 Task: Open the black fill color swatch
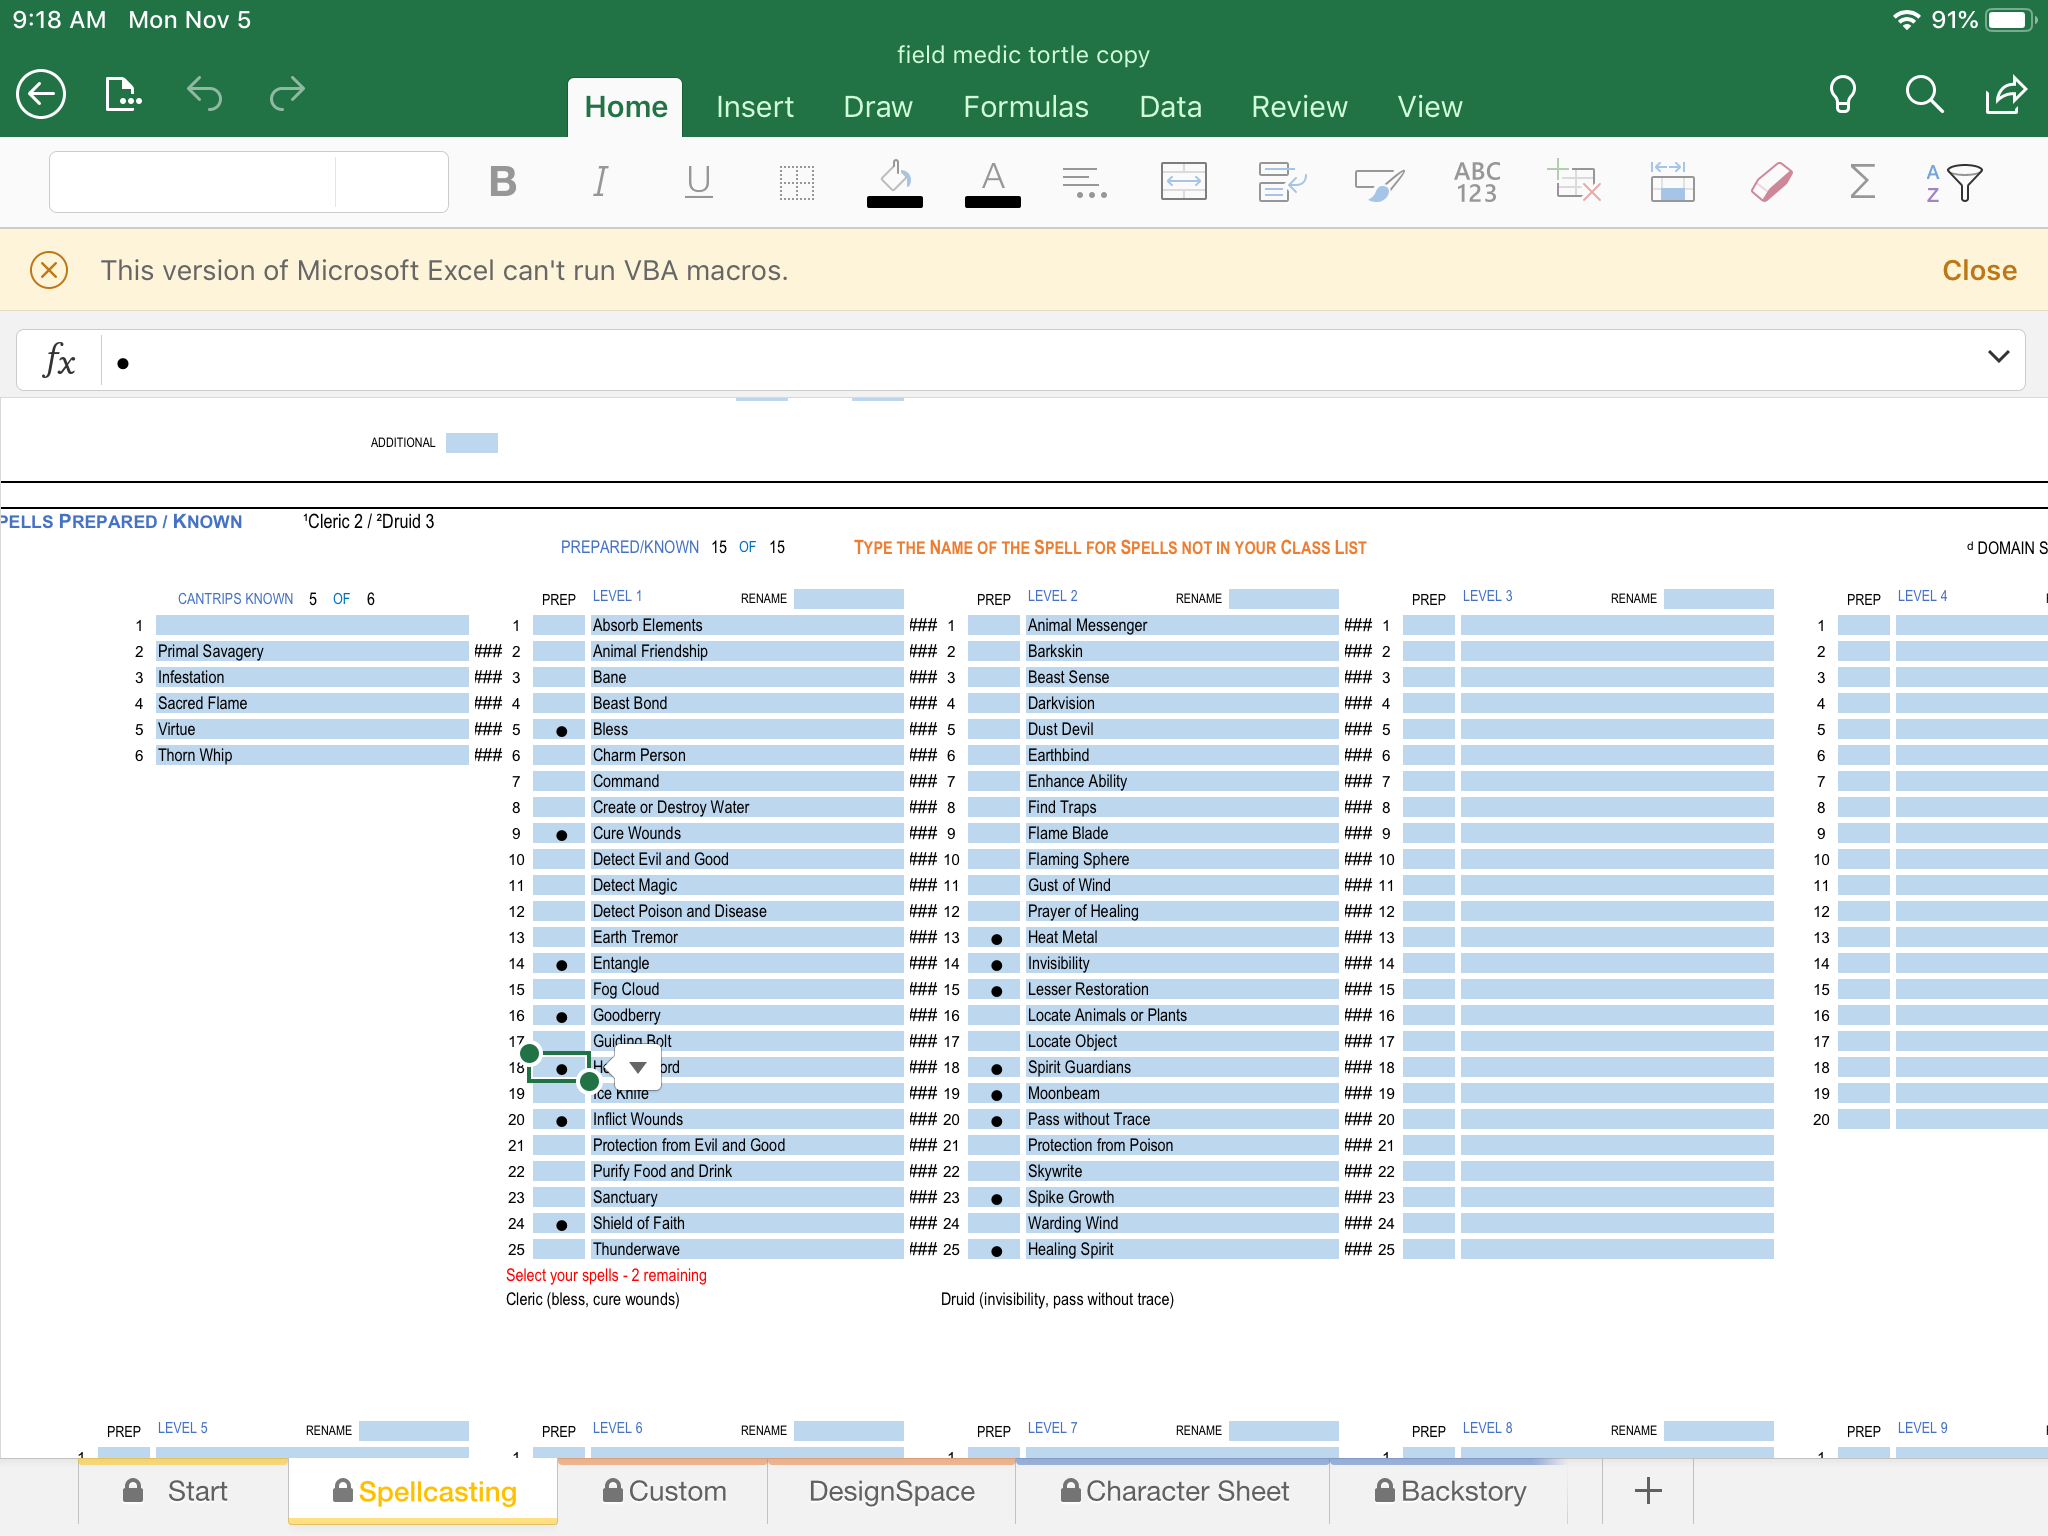(895, 200)
